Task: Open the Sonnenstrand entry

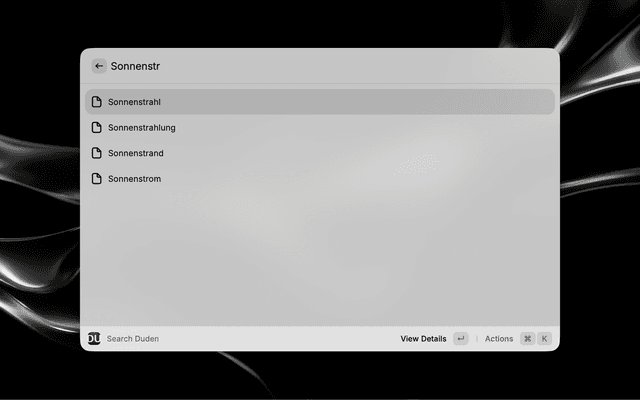Action: point(320,153)
